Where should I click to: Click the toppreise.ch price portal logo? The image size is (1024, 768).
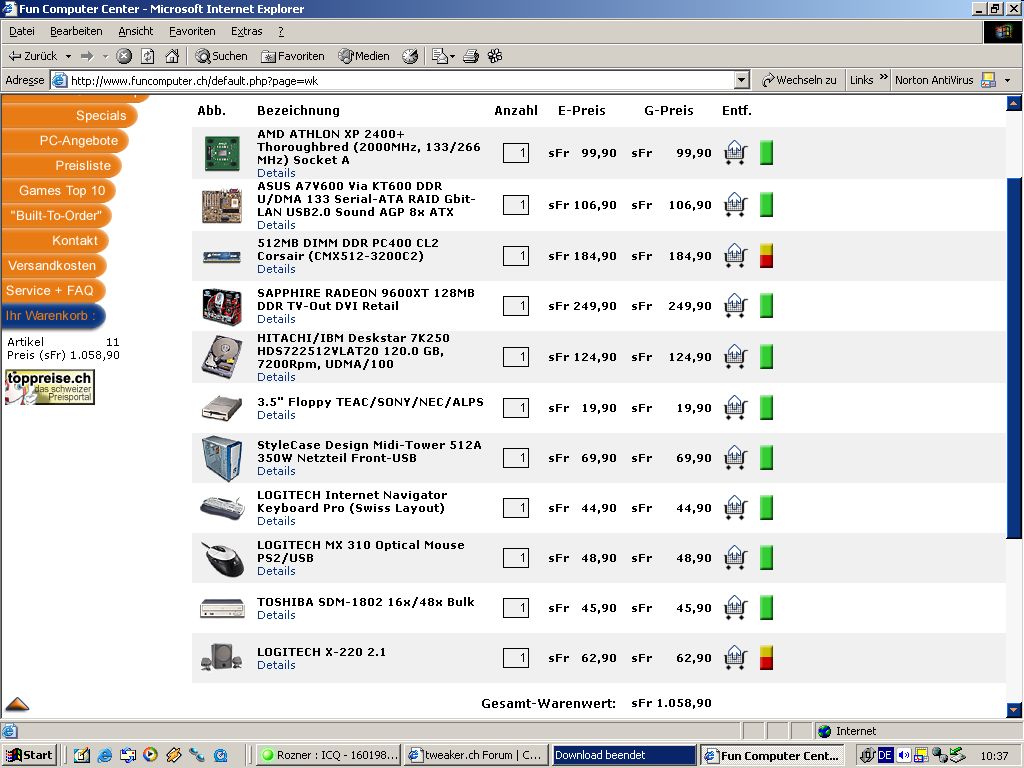tap(50, 387)
